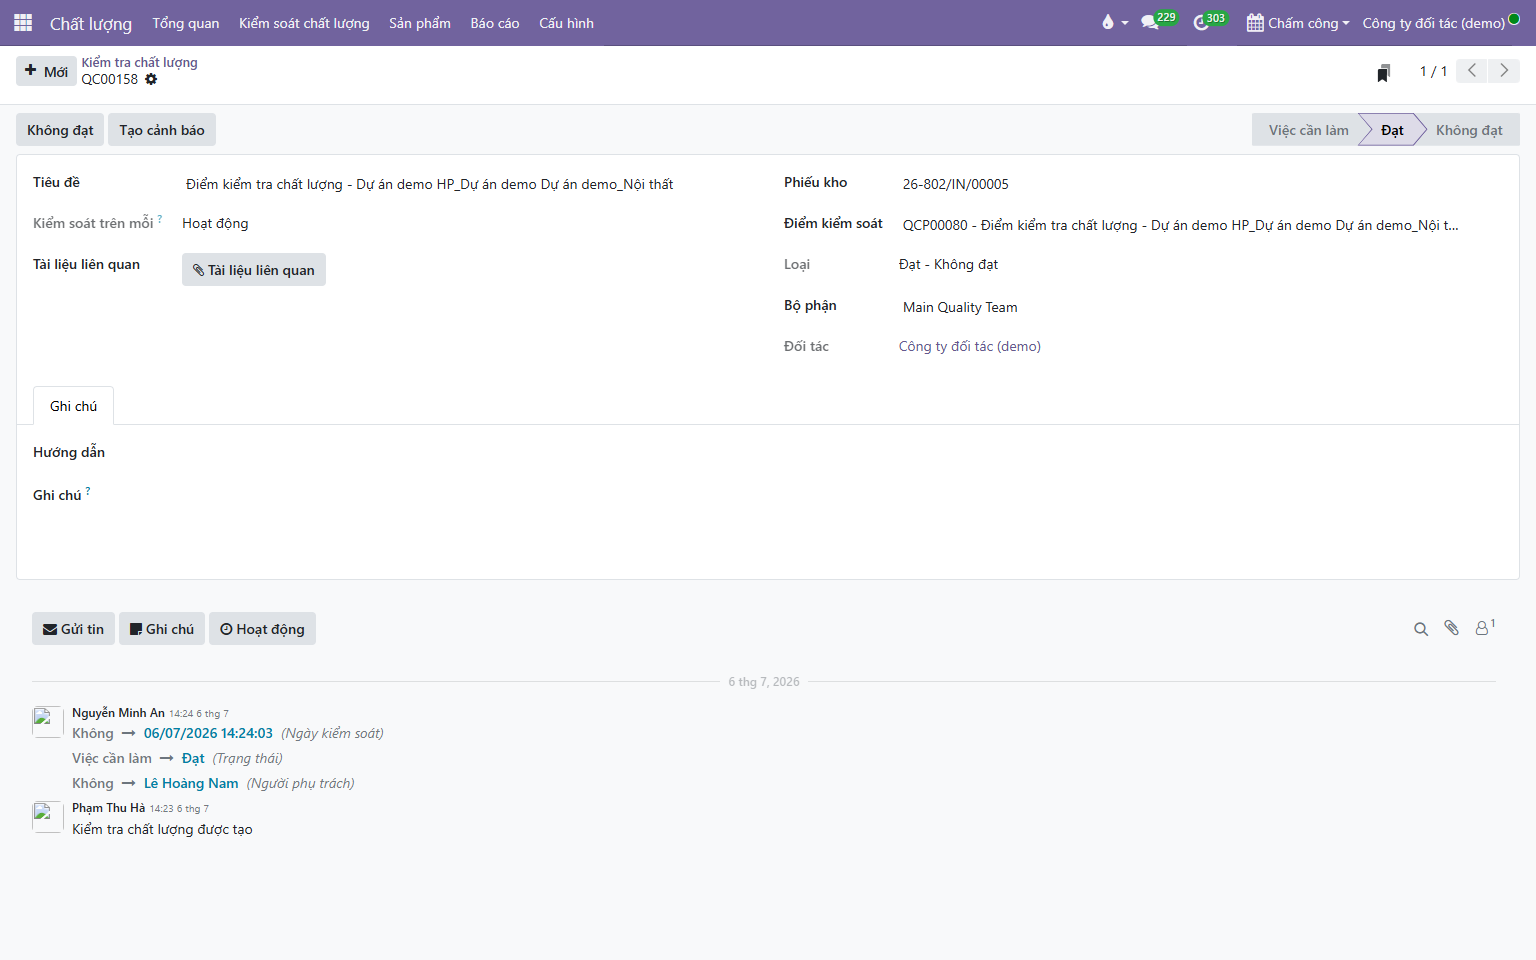Click the water drop debug icon
1536x960 pixels.
click(x=1108, y=22)
